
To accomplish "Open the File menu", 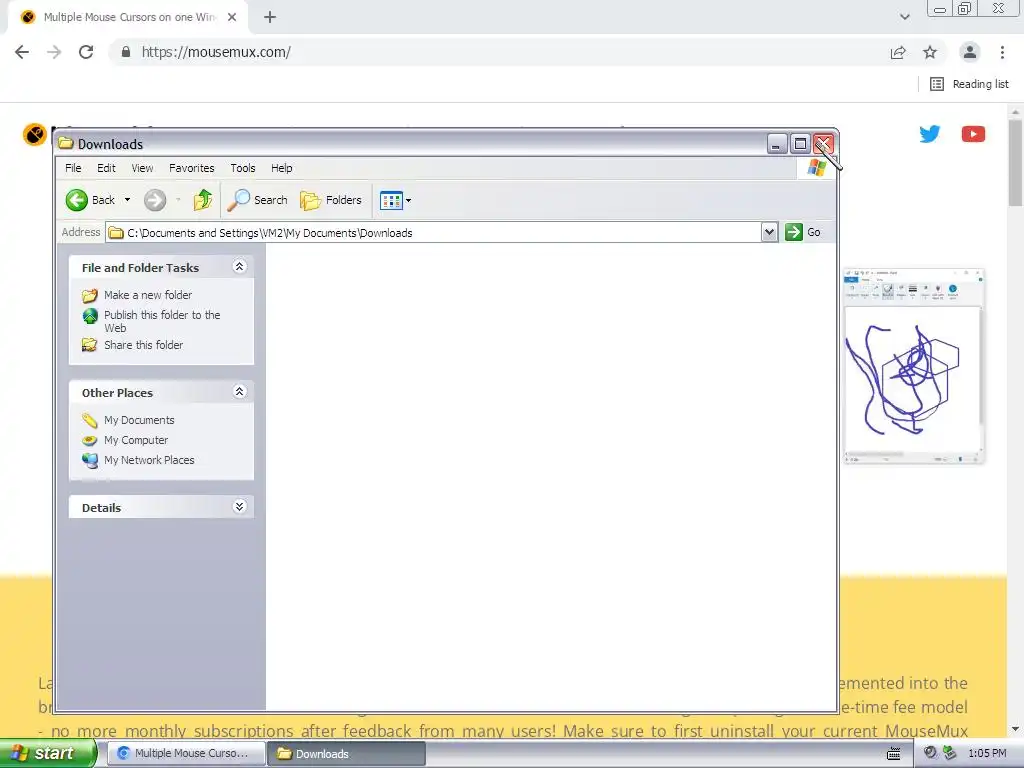I will pos(73,168).
